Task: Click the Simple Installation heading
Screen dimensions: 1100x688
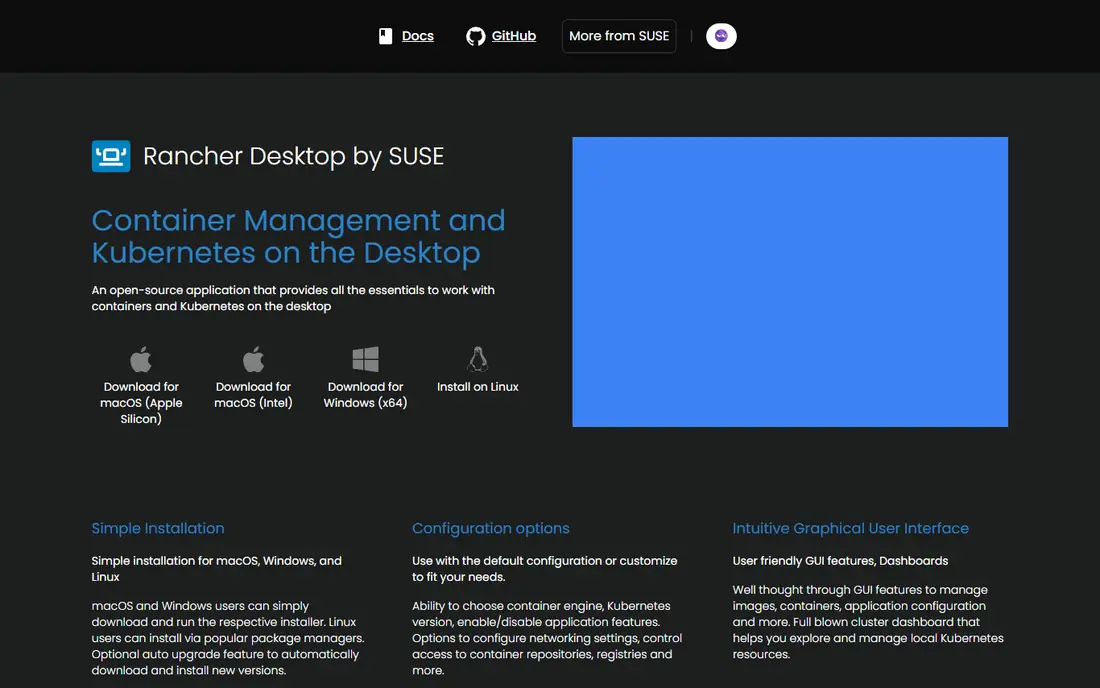Action: tap(158, 528)
